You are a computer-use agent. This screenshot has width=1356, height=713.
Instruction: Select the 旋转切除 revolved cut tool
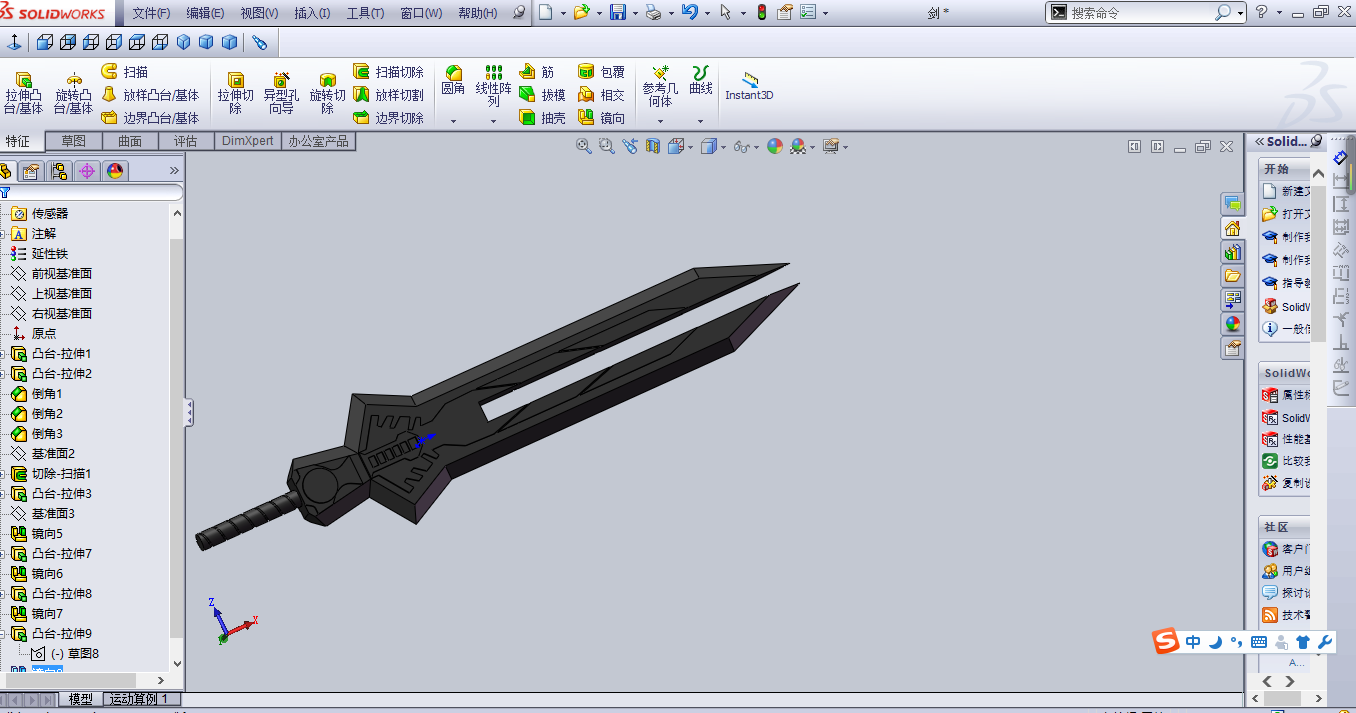click(327, 92)
